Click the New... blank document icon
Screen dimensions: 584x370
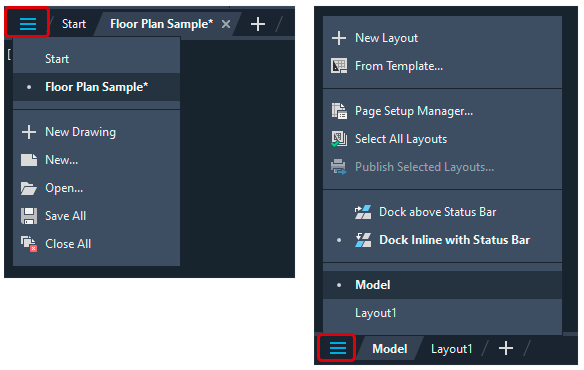click(x=29, y=160)
